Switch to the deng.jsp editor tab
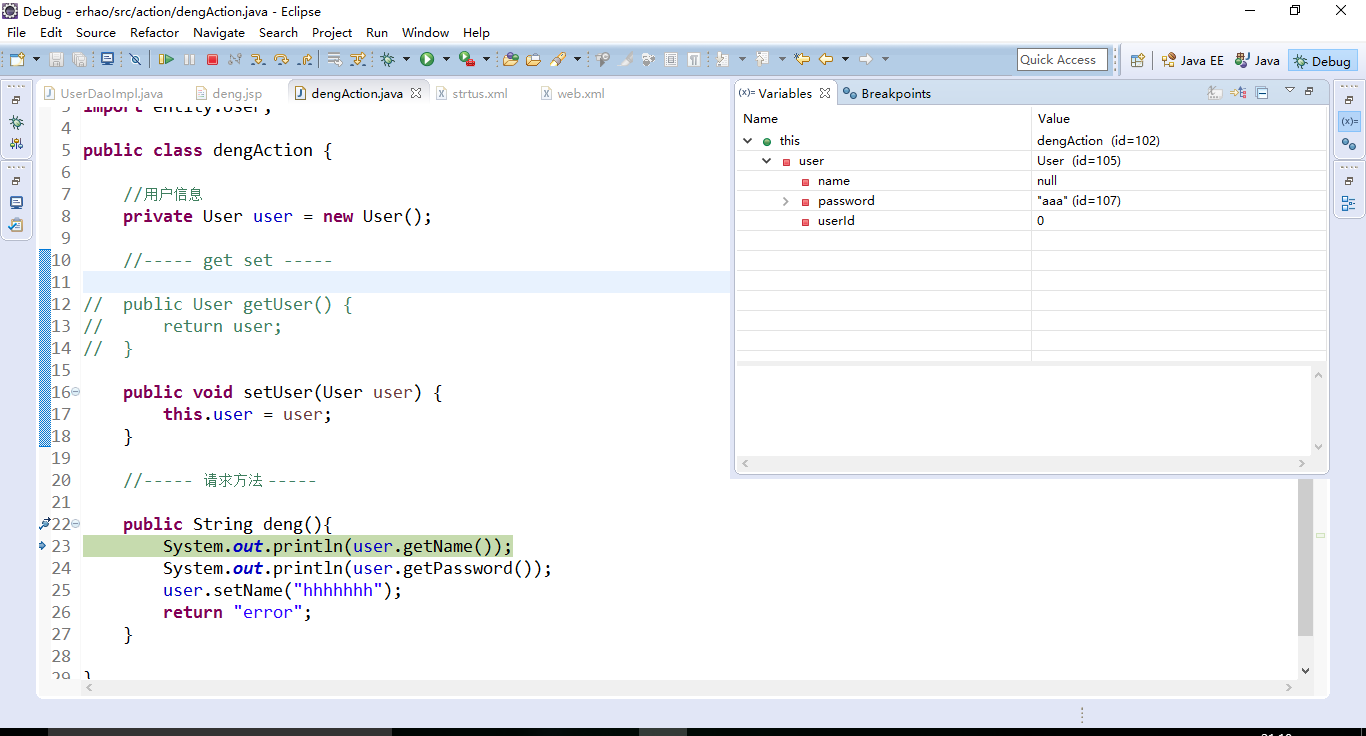 click(x=229, y=93)
